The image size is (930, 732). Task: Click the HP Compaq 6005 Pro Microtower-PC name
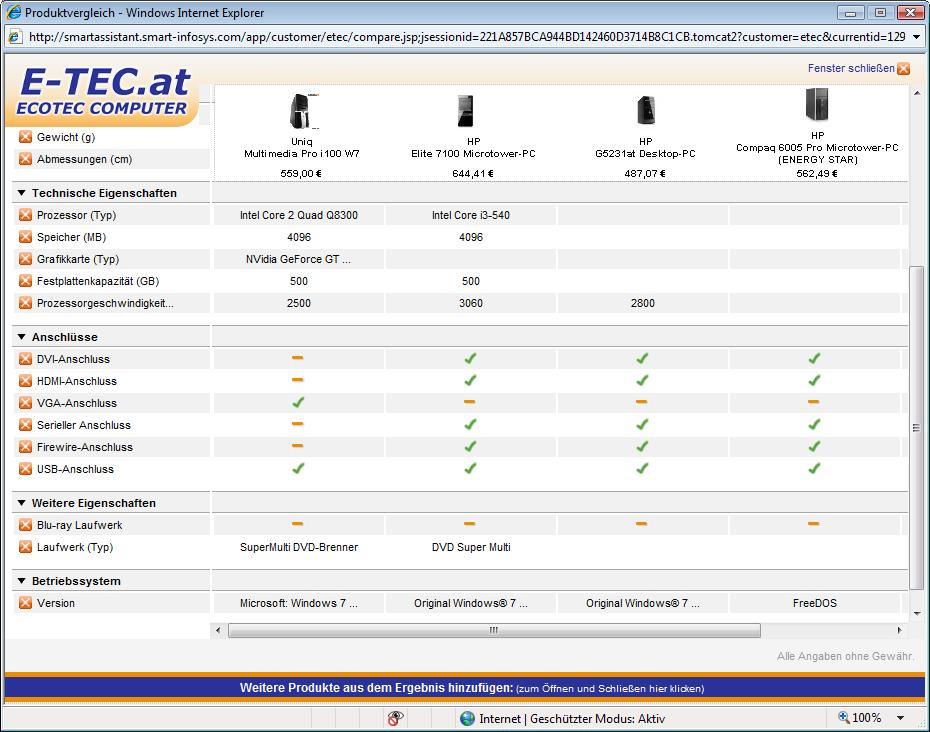[817, 148]
